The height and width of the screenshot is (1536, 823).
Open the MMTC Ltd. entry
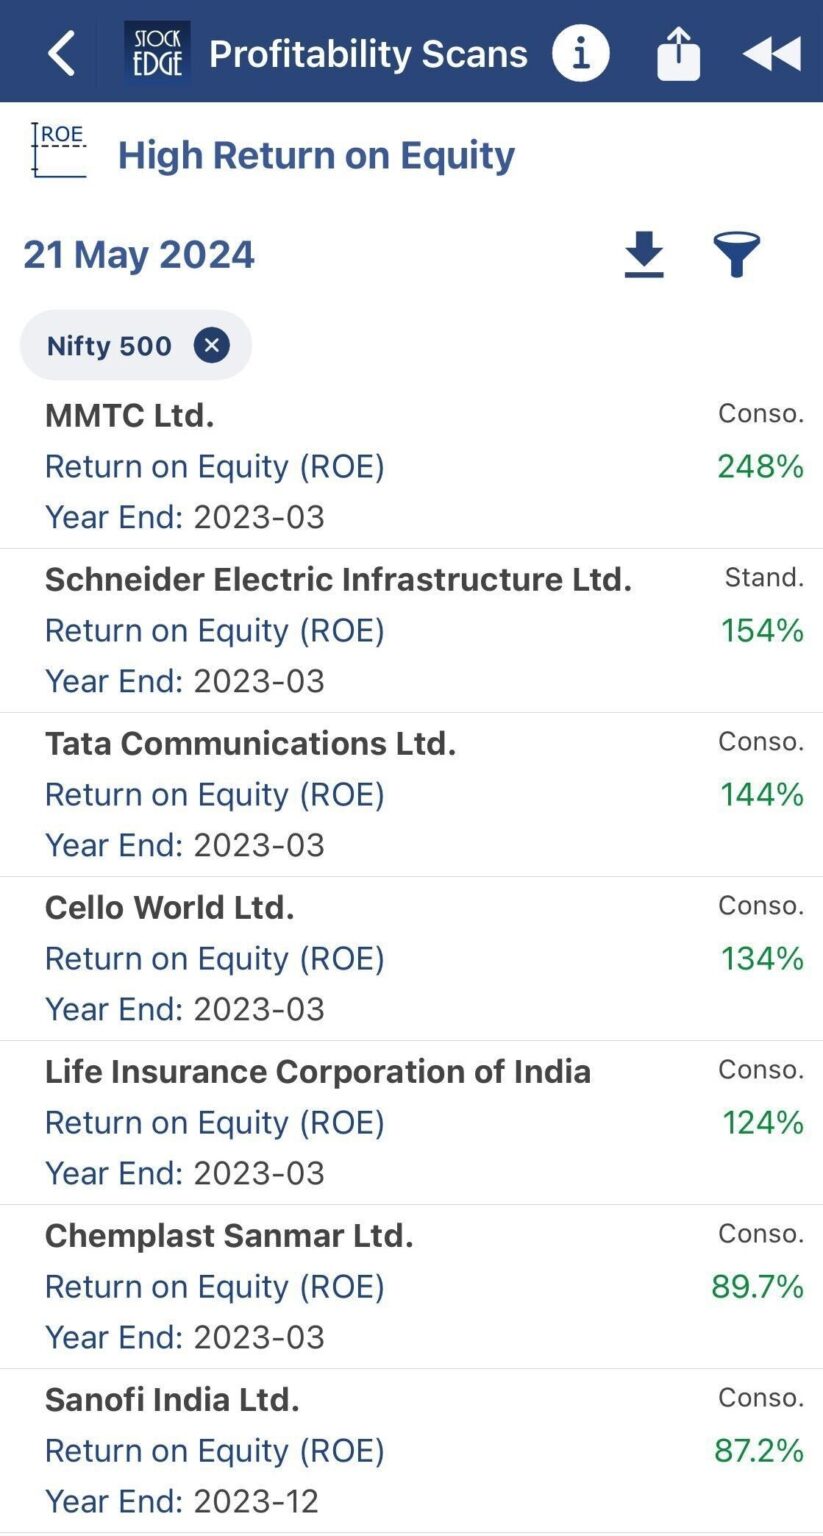[130, 416]
